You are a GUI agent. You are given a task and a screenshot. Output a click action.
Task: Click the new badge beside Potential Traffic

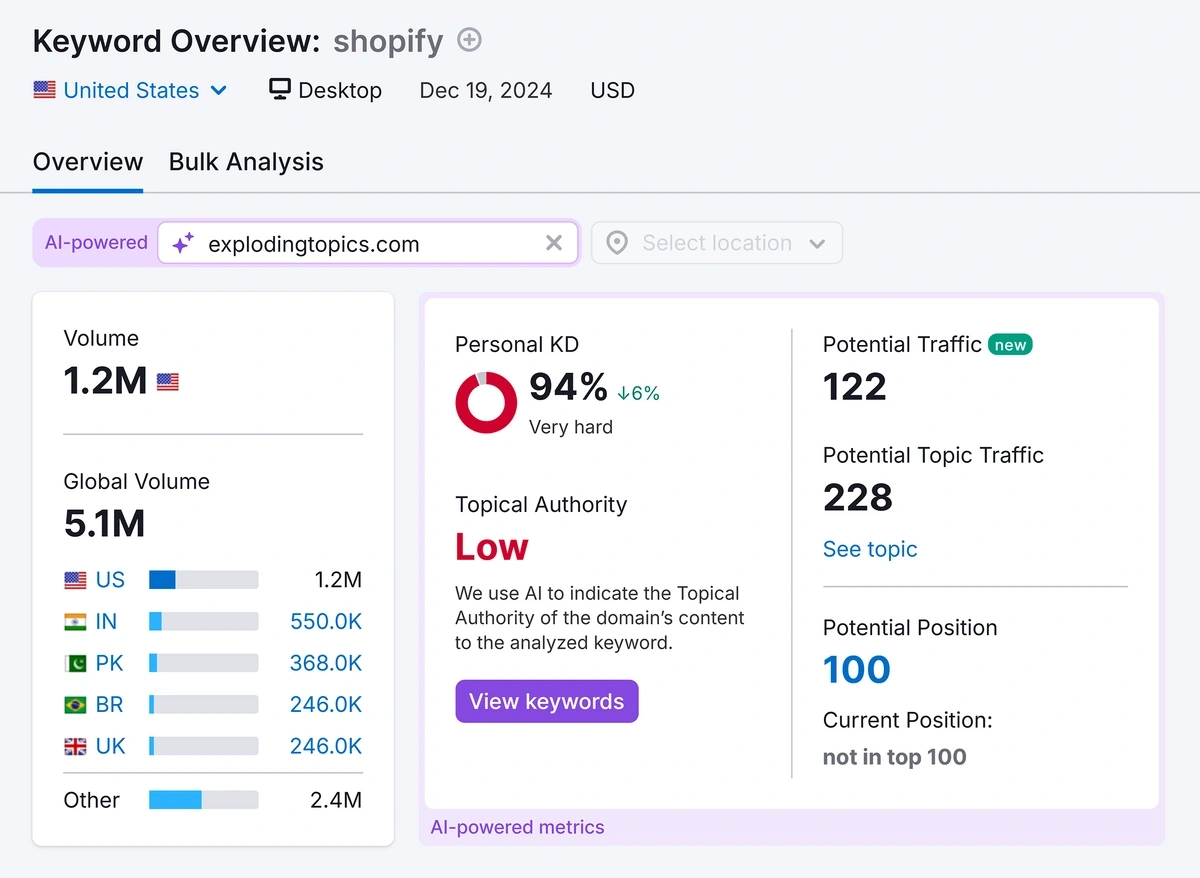[1010, 344]
